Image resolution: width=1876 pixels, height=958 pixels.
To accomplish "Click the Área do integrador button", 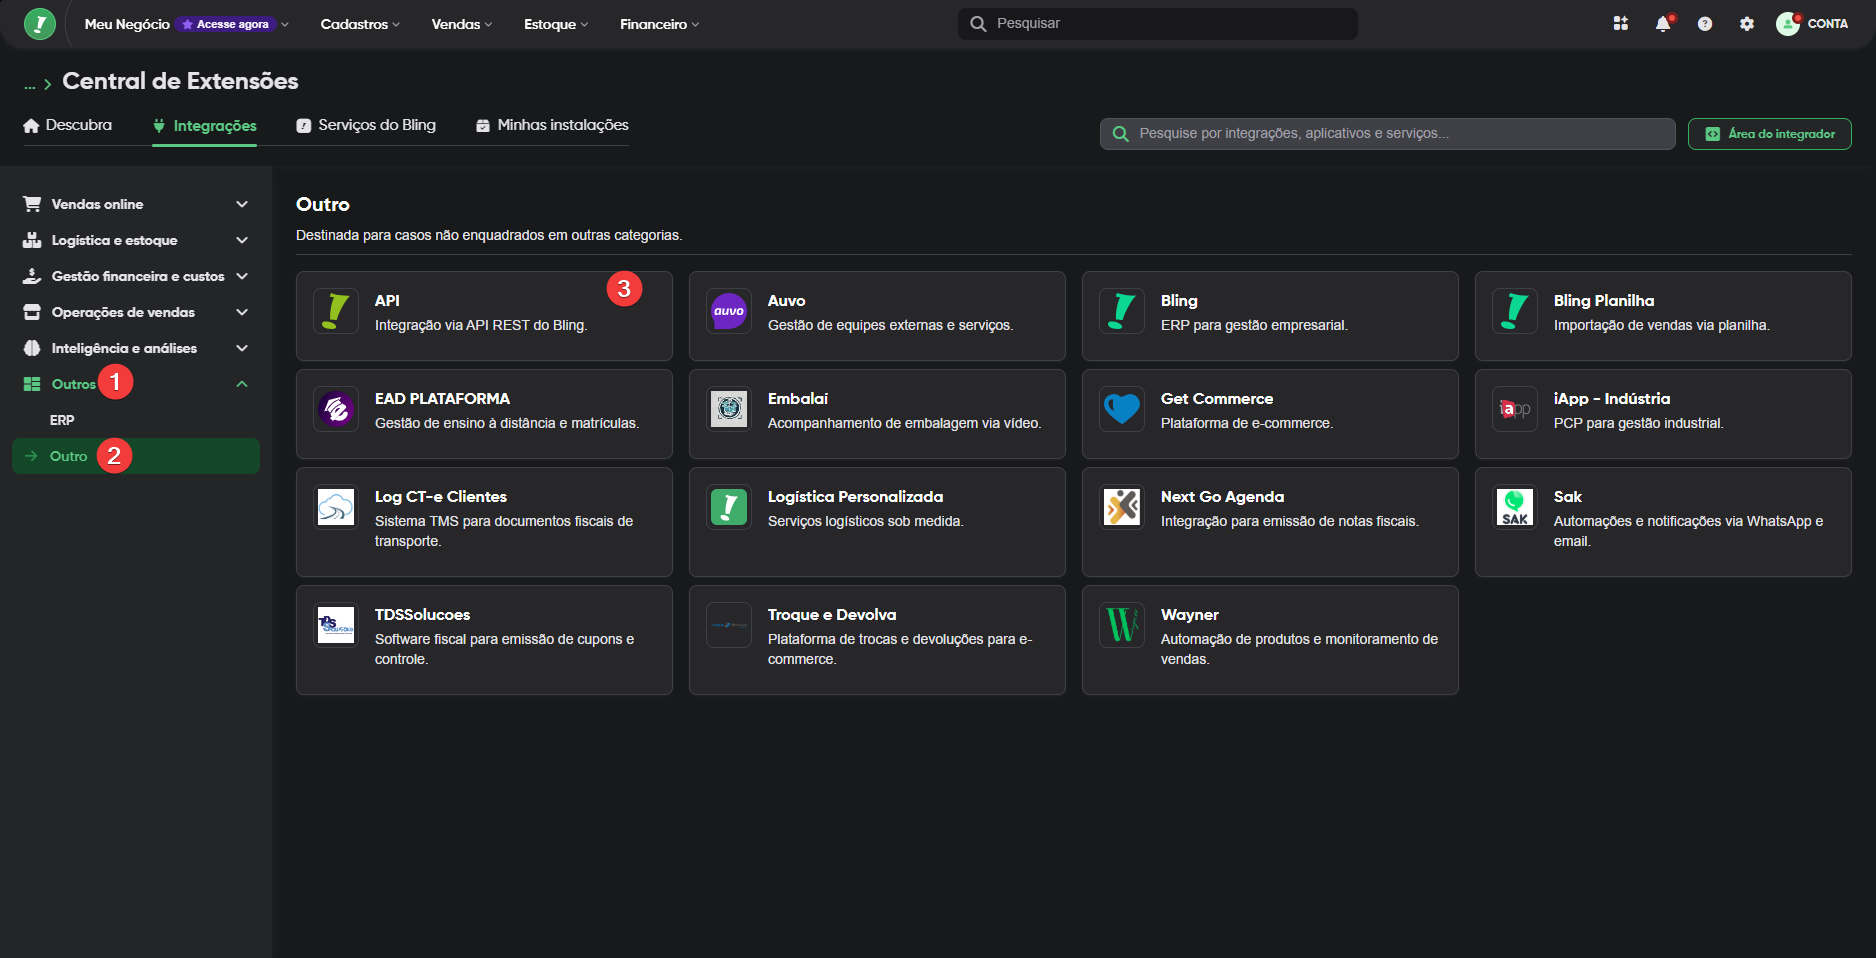I will (1770, 134).
